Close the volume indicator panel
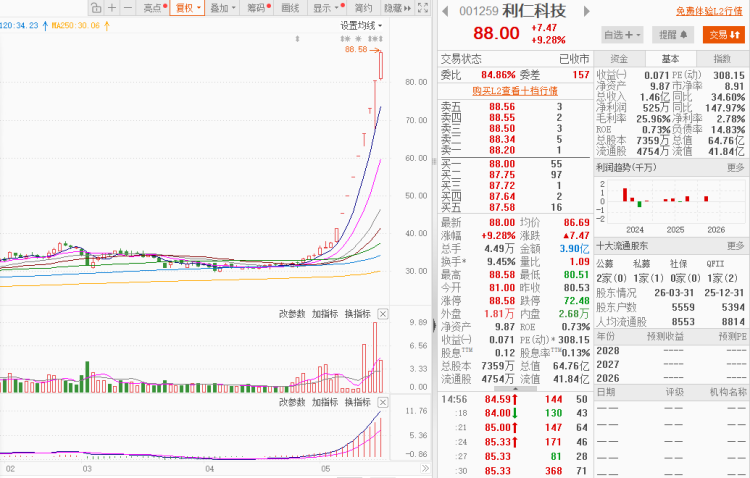The image size is (750, 478). (383, 314)
